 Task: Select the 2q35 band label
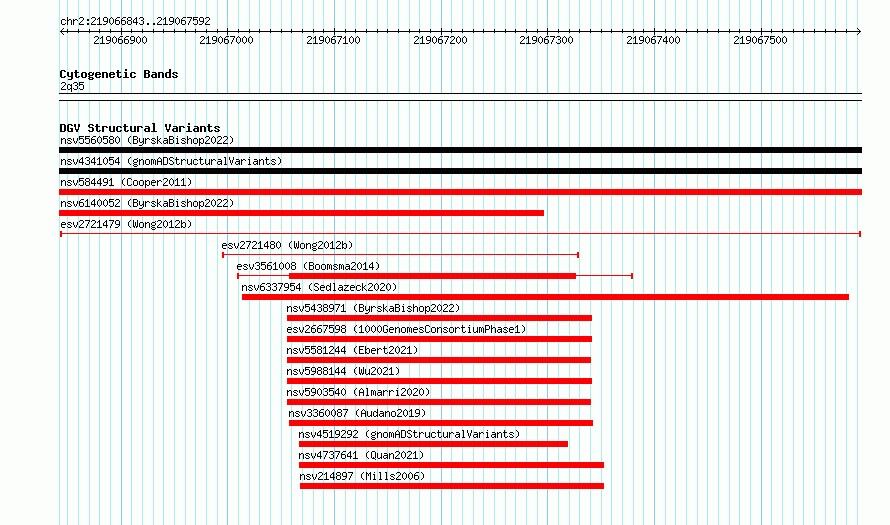72,86
